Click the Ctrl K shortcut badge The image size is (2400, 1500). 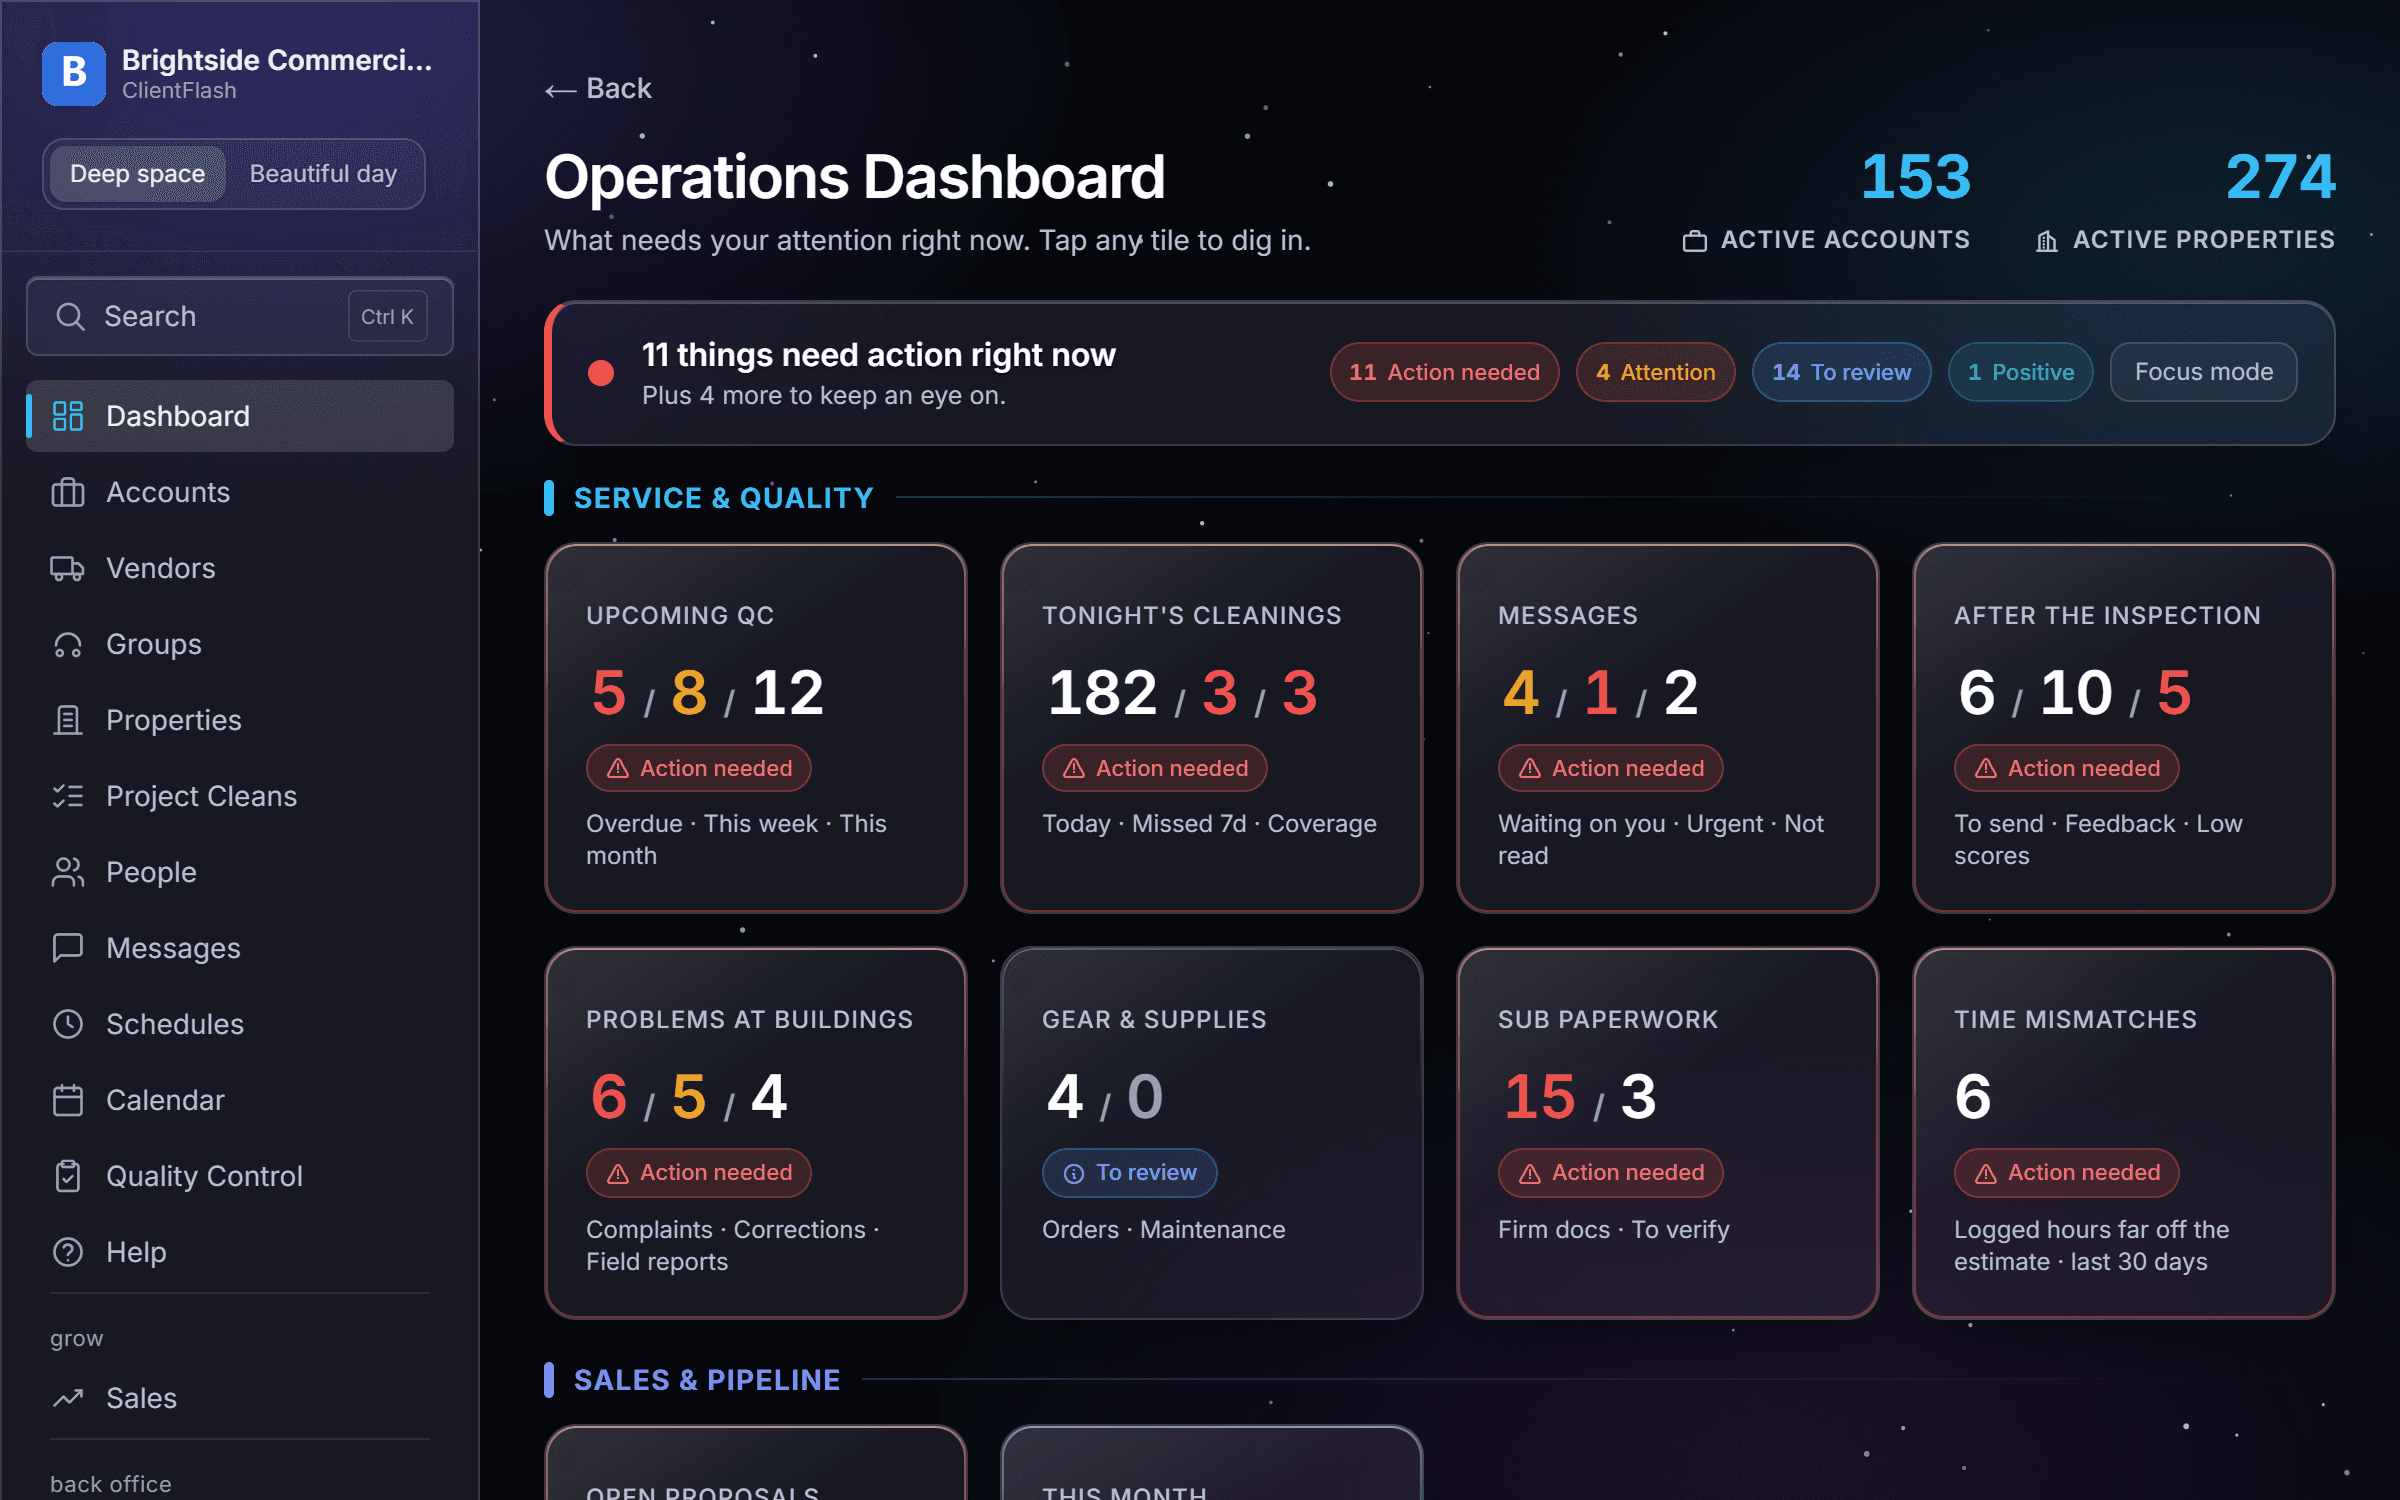tap(388, 316)
